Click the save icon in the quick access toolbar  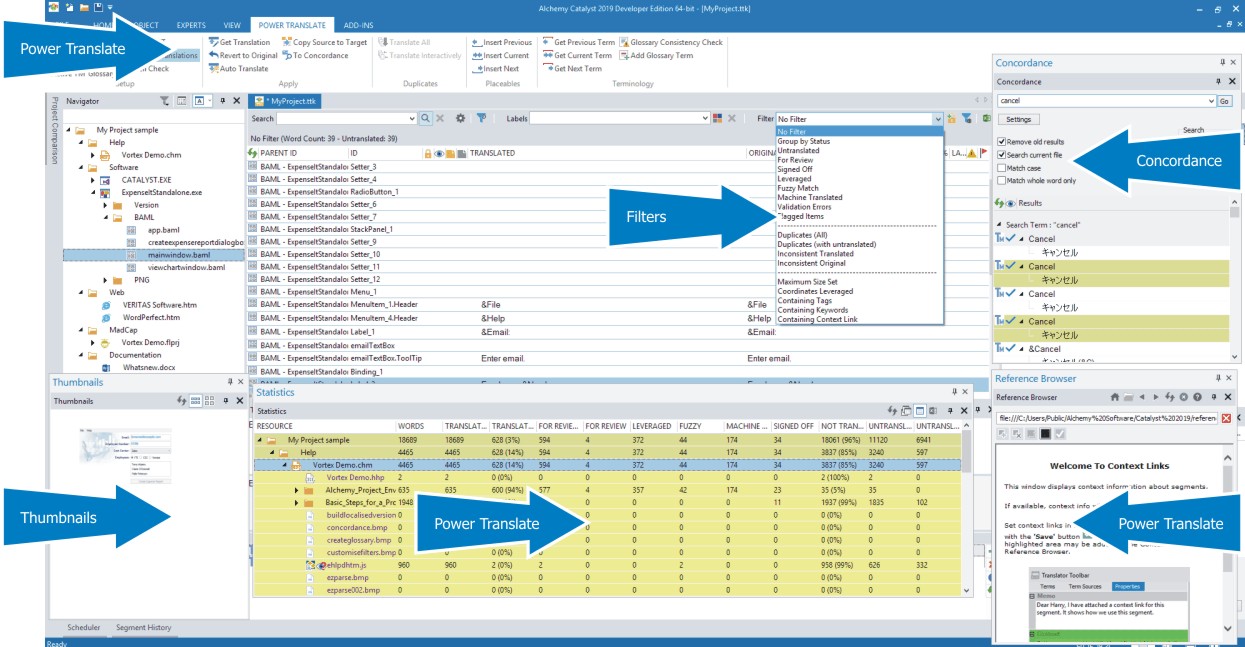click(97, 8)
